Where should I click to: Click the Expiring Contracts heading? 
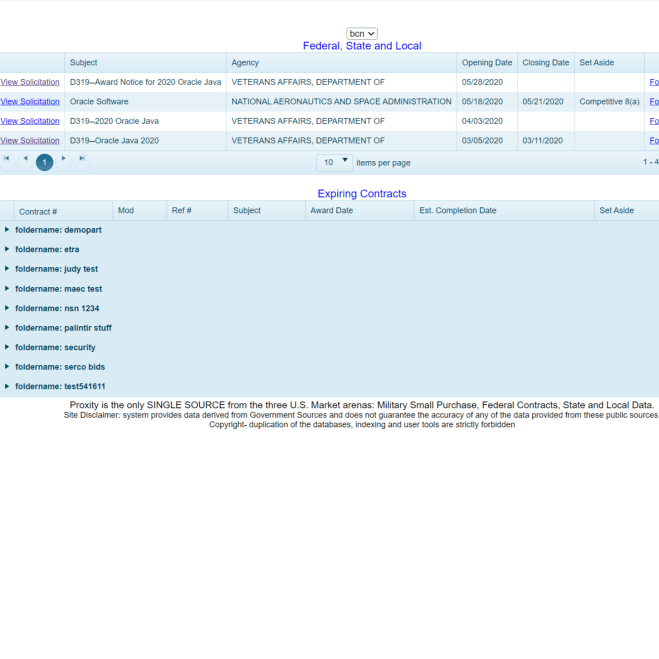(362, 194)
